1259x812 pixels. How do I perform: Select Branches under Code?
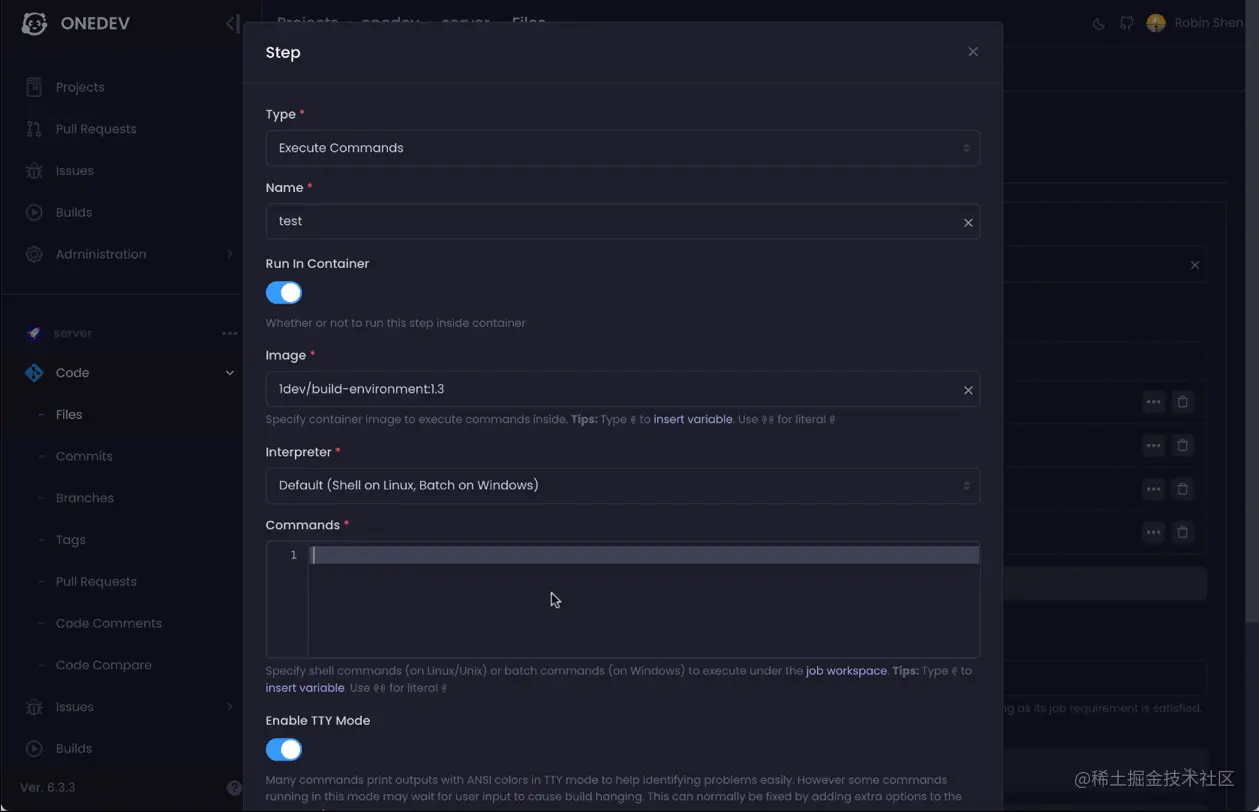click(85, 498)
